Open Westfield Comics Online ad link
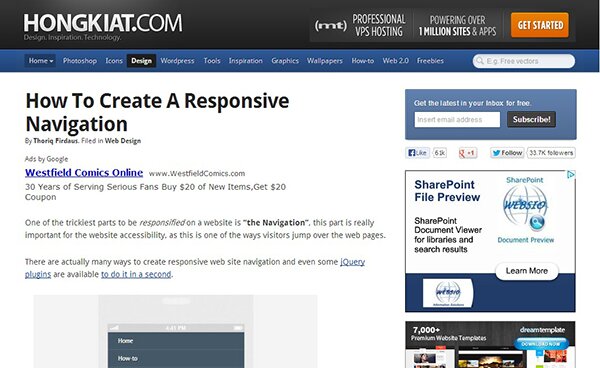 coord(84,173)
